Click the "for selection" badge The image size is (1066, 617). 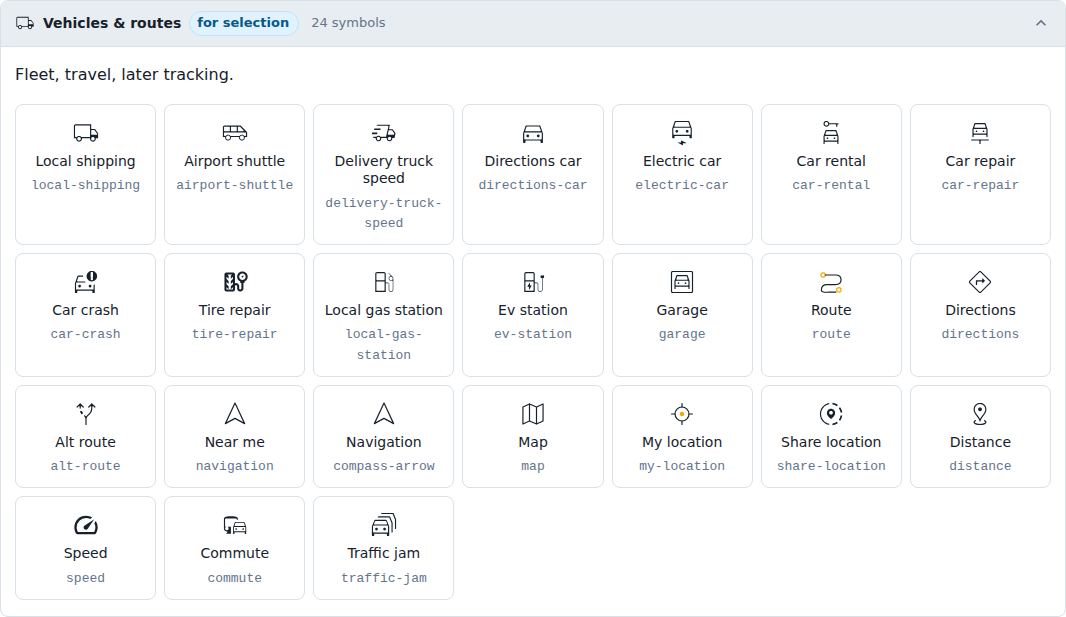point(243,22)
